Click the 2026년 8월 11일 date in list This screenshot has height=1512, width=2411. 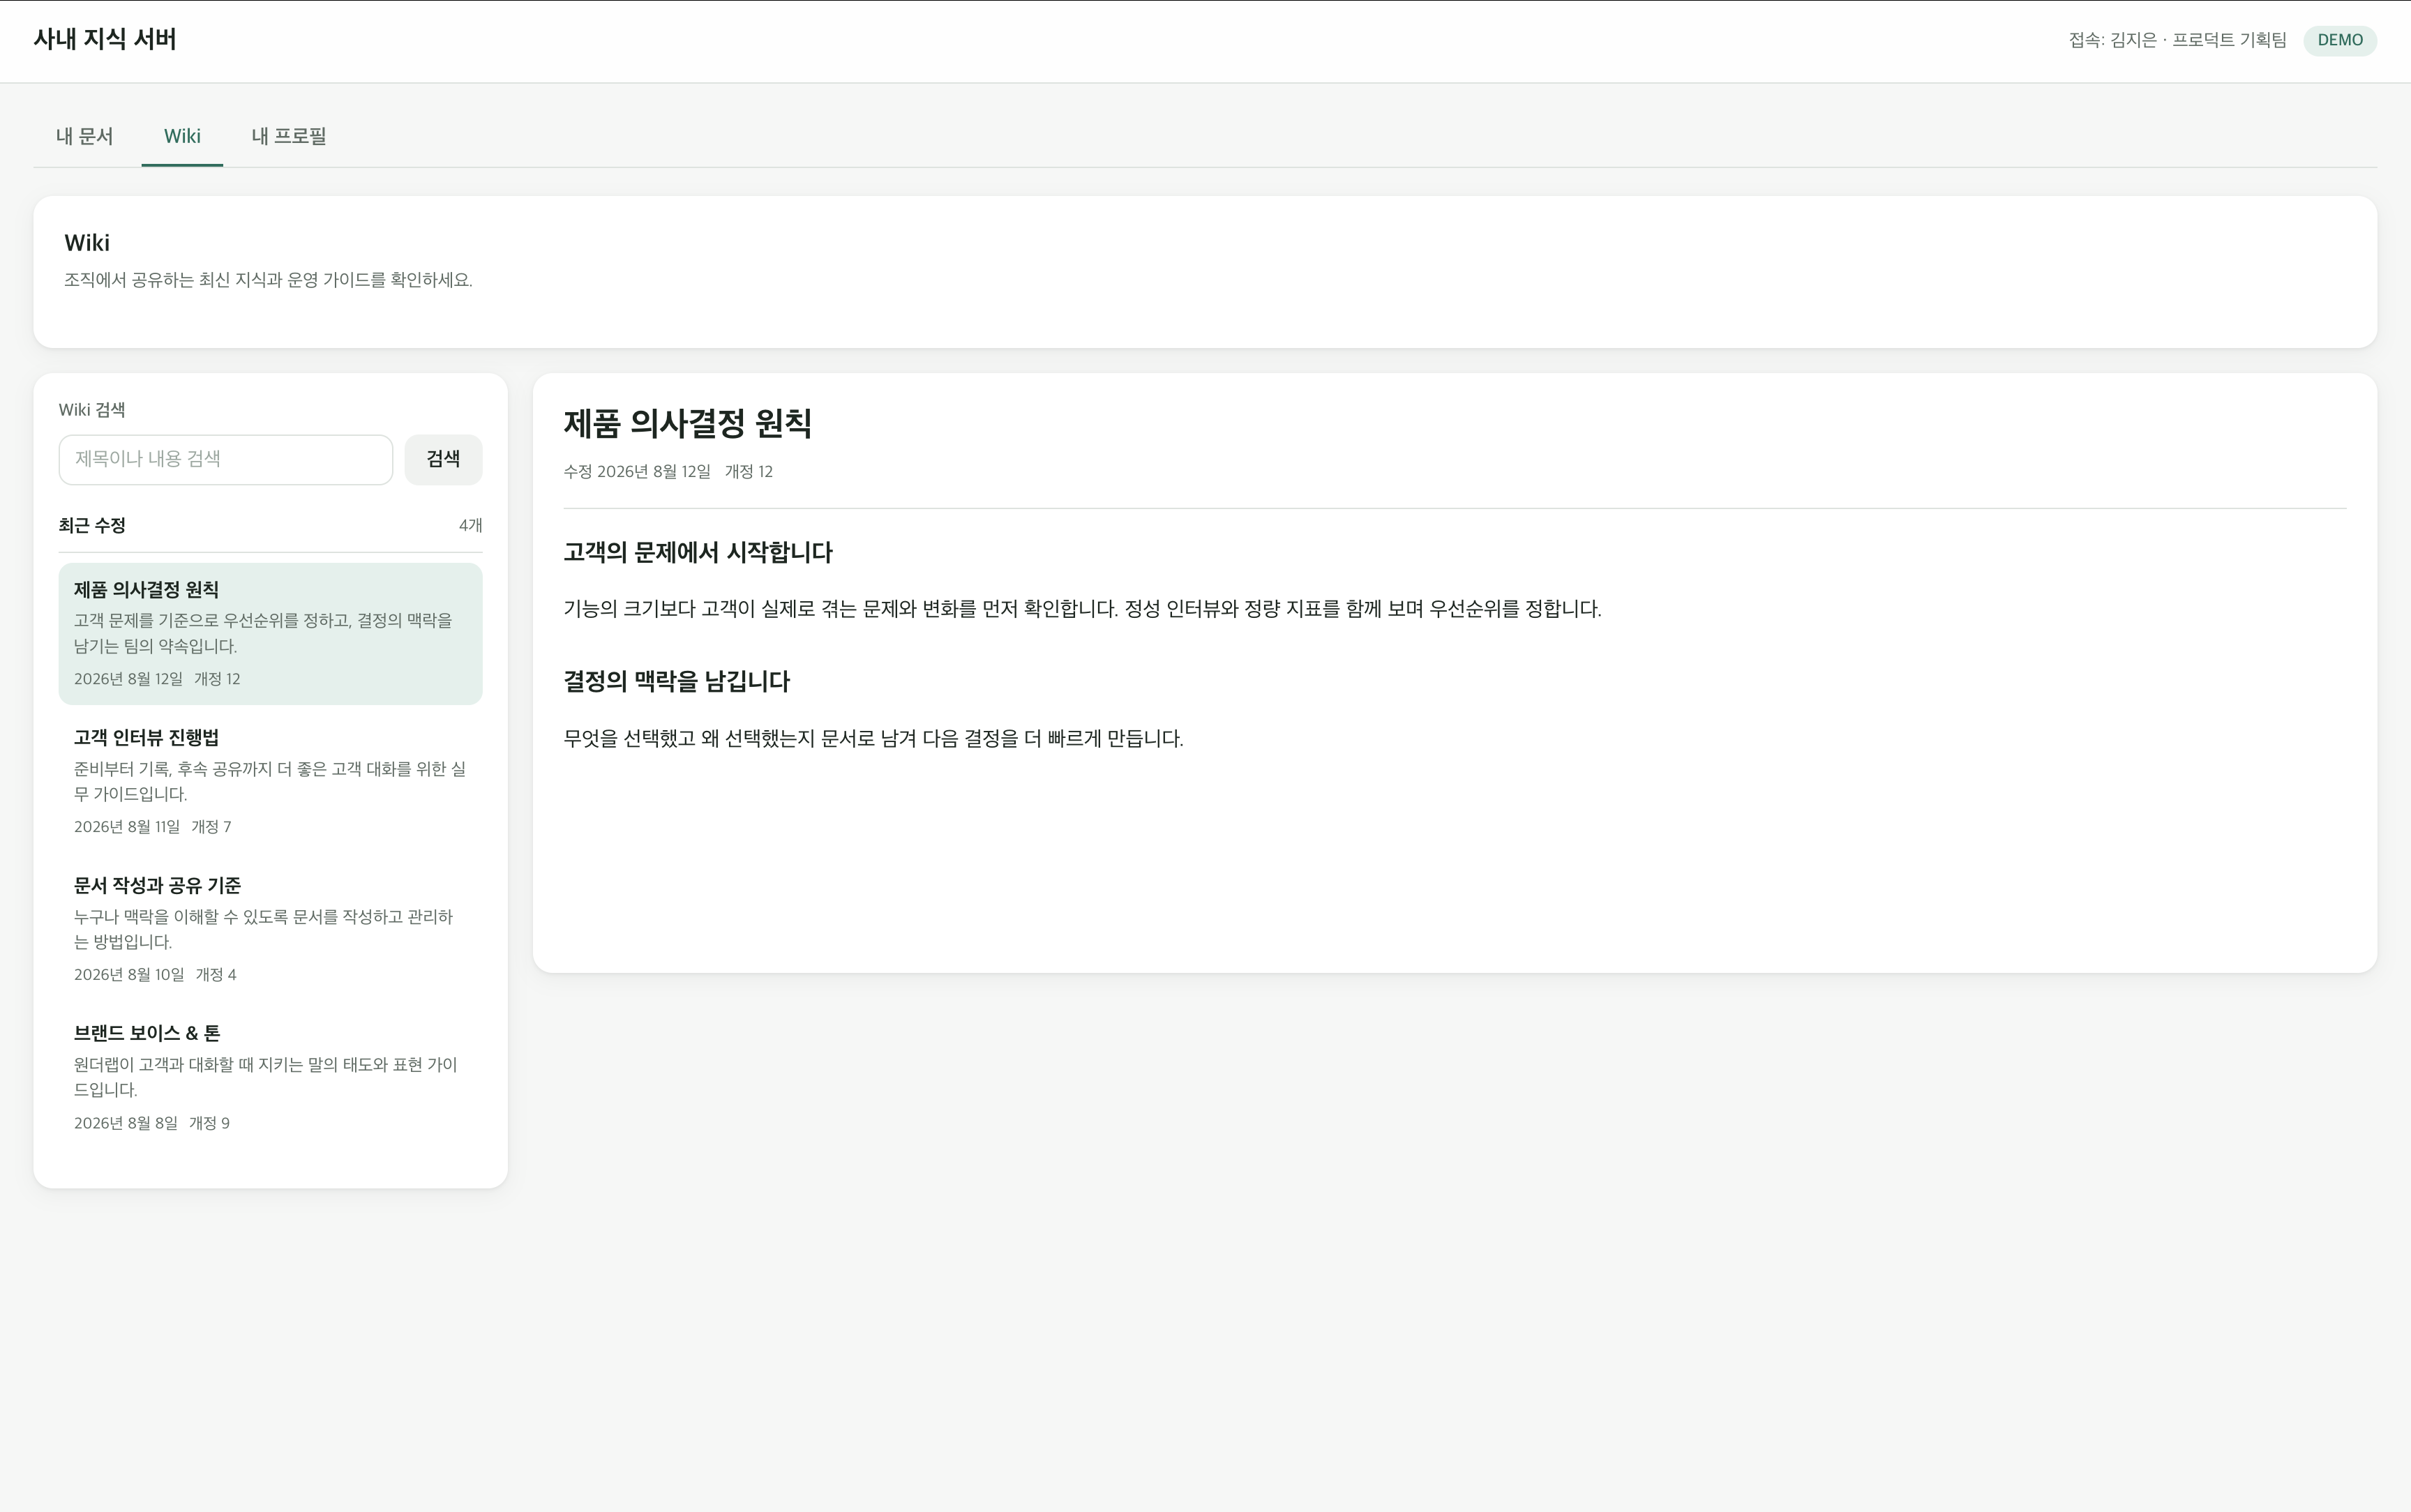click(x=127, y=827)
